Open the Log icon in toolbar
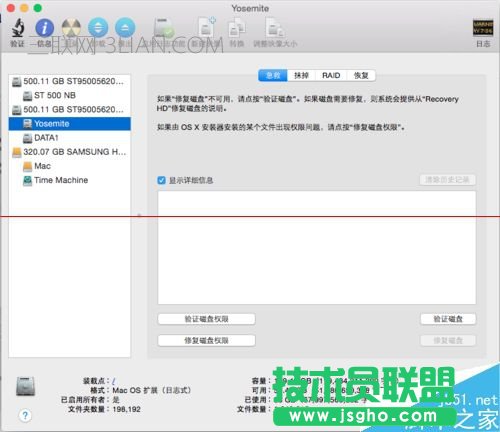The width and height of the screenshot is (500, 432). pos(483,28)
